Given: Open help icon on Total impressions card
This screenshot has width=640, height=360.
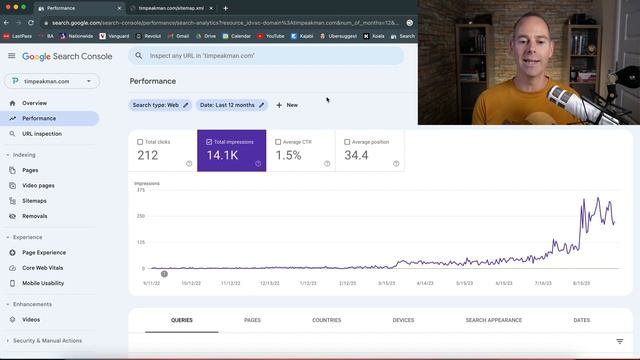Looking at the screenshot, I should point(258,164).
